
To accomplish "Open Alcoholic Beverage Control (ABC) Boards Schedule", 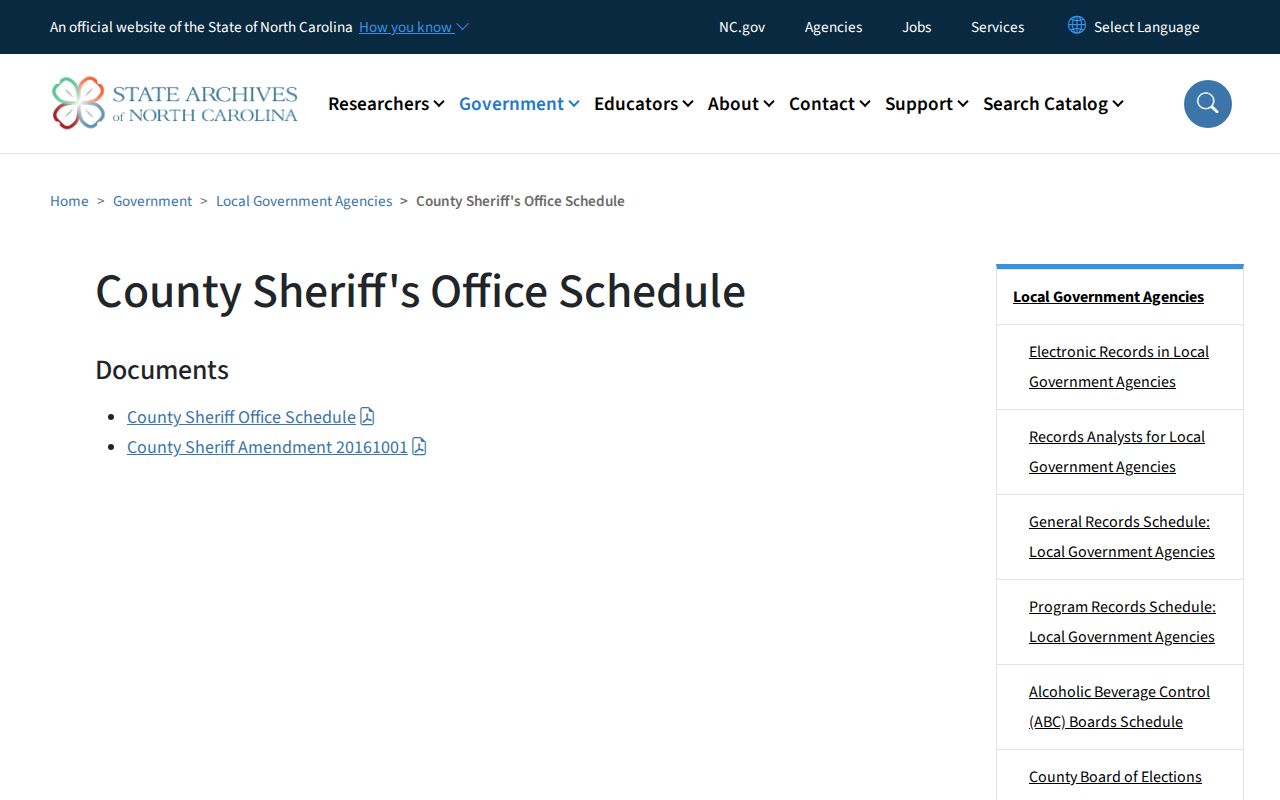I will tap(1119, 707).
